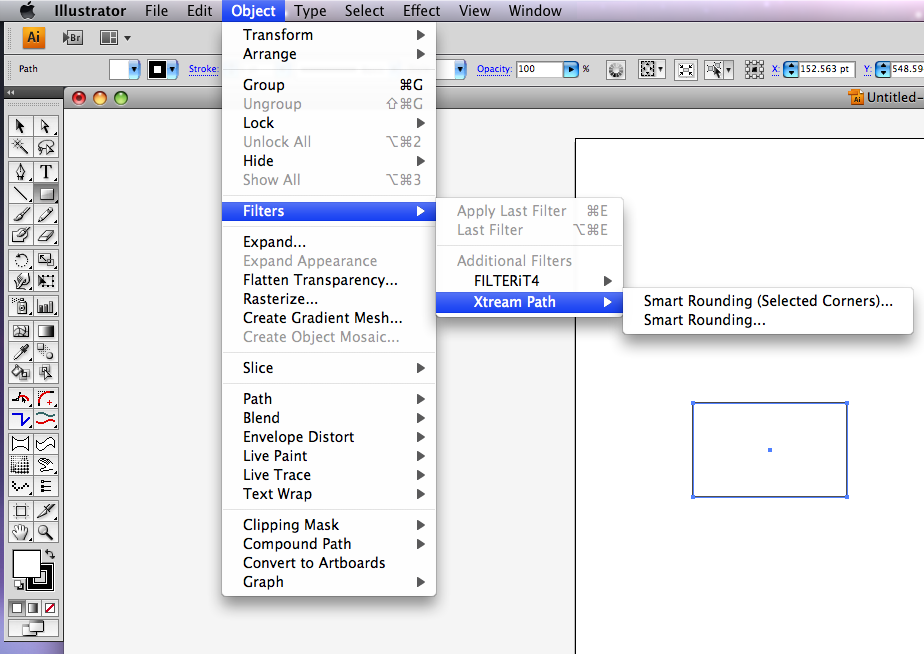Expand the Transform submenu
924x654 pixels.
click(x=329, y=35)
